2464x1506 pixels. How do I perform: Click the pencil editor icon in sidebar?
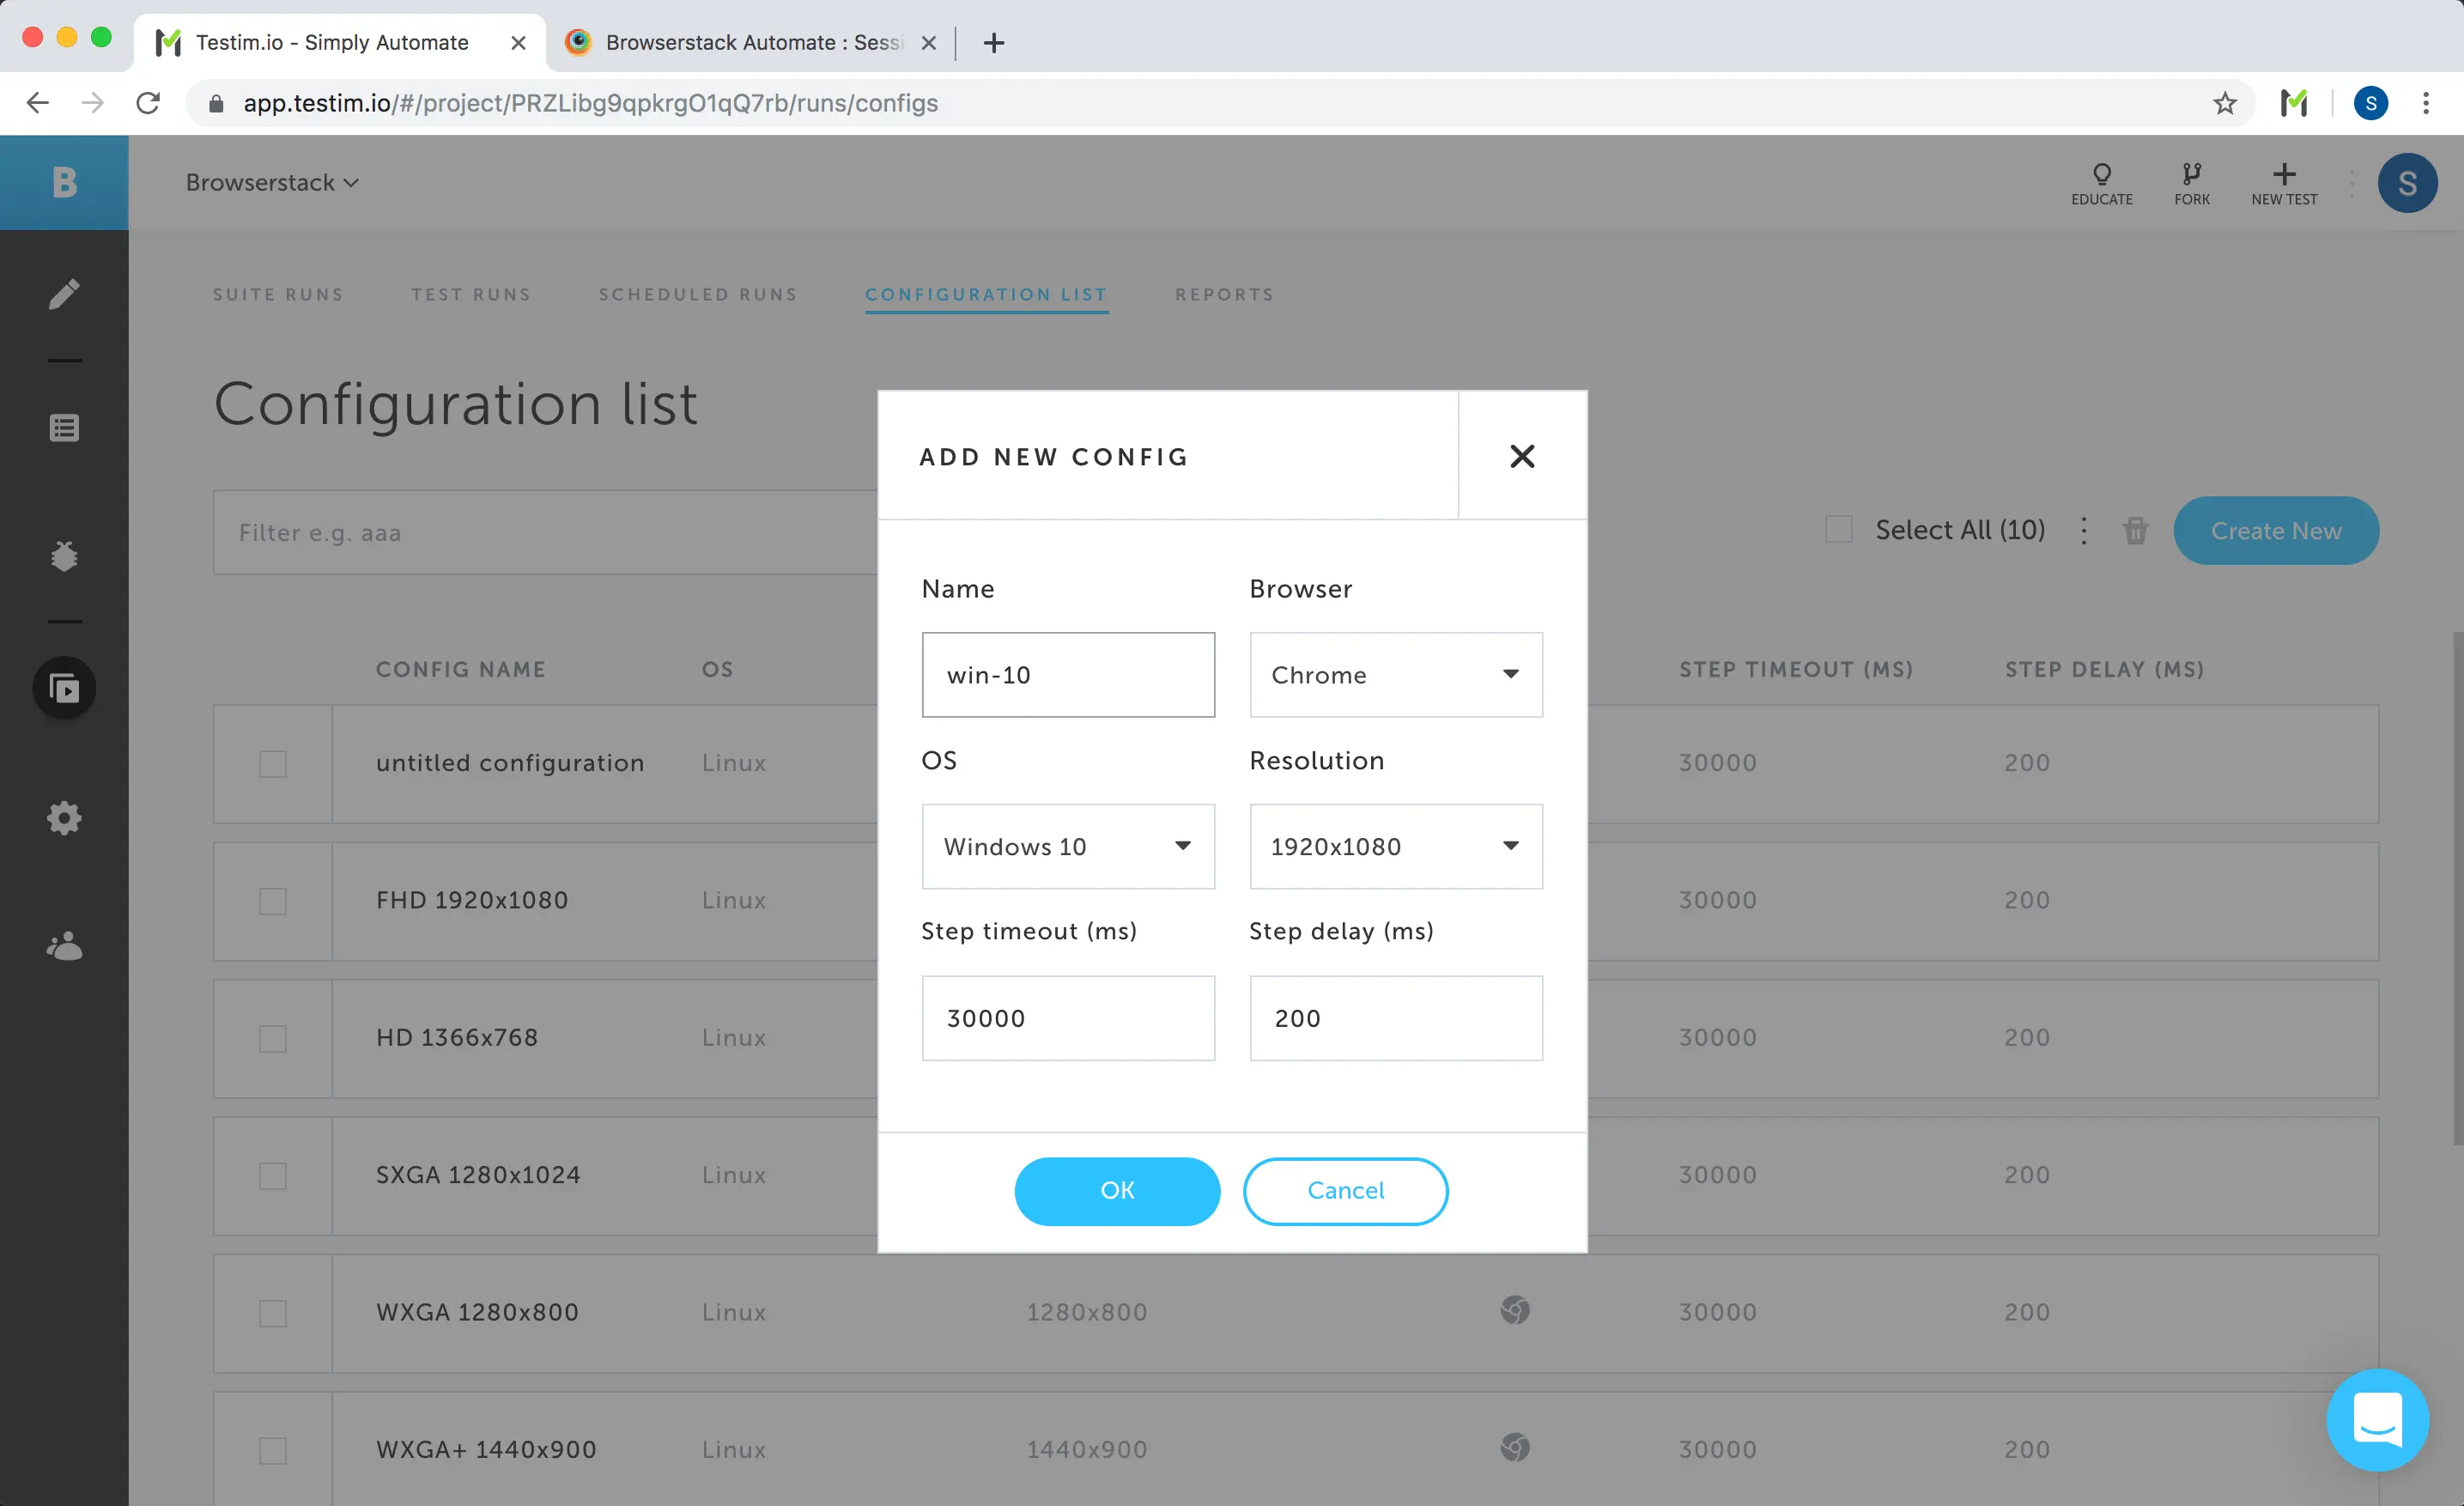[x=64, y=294]
